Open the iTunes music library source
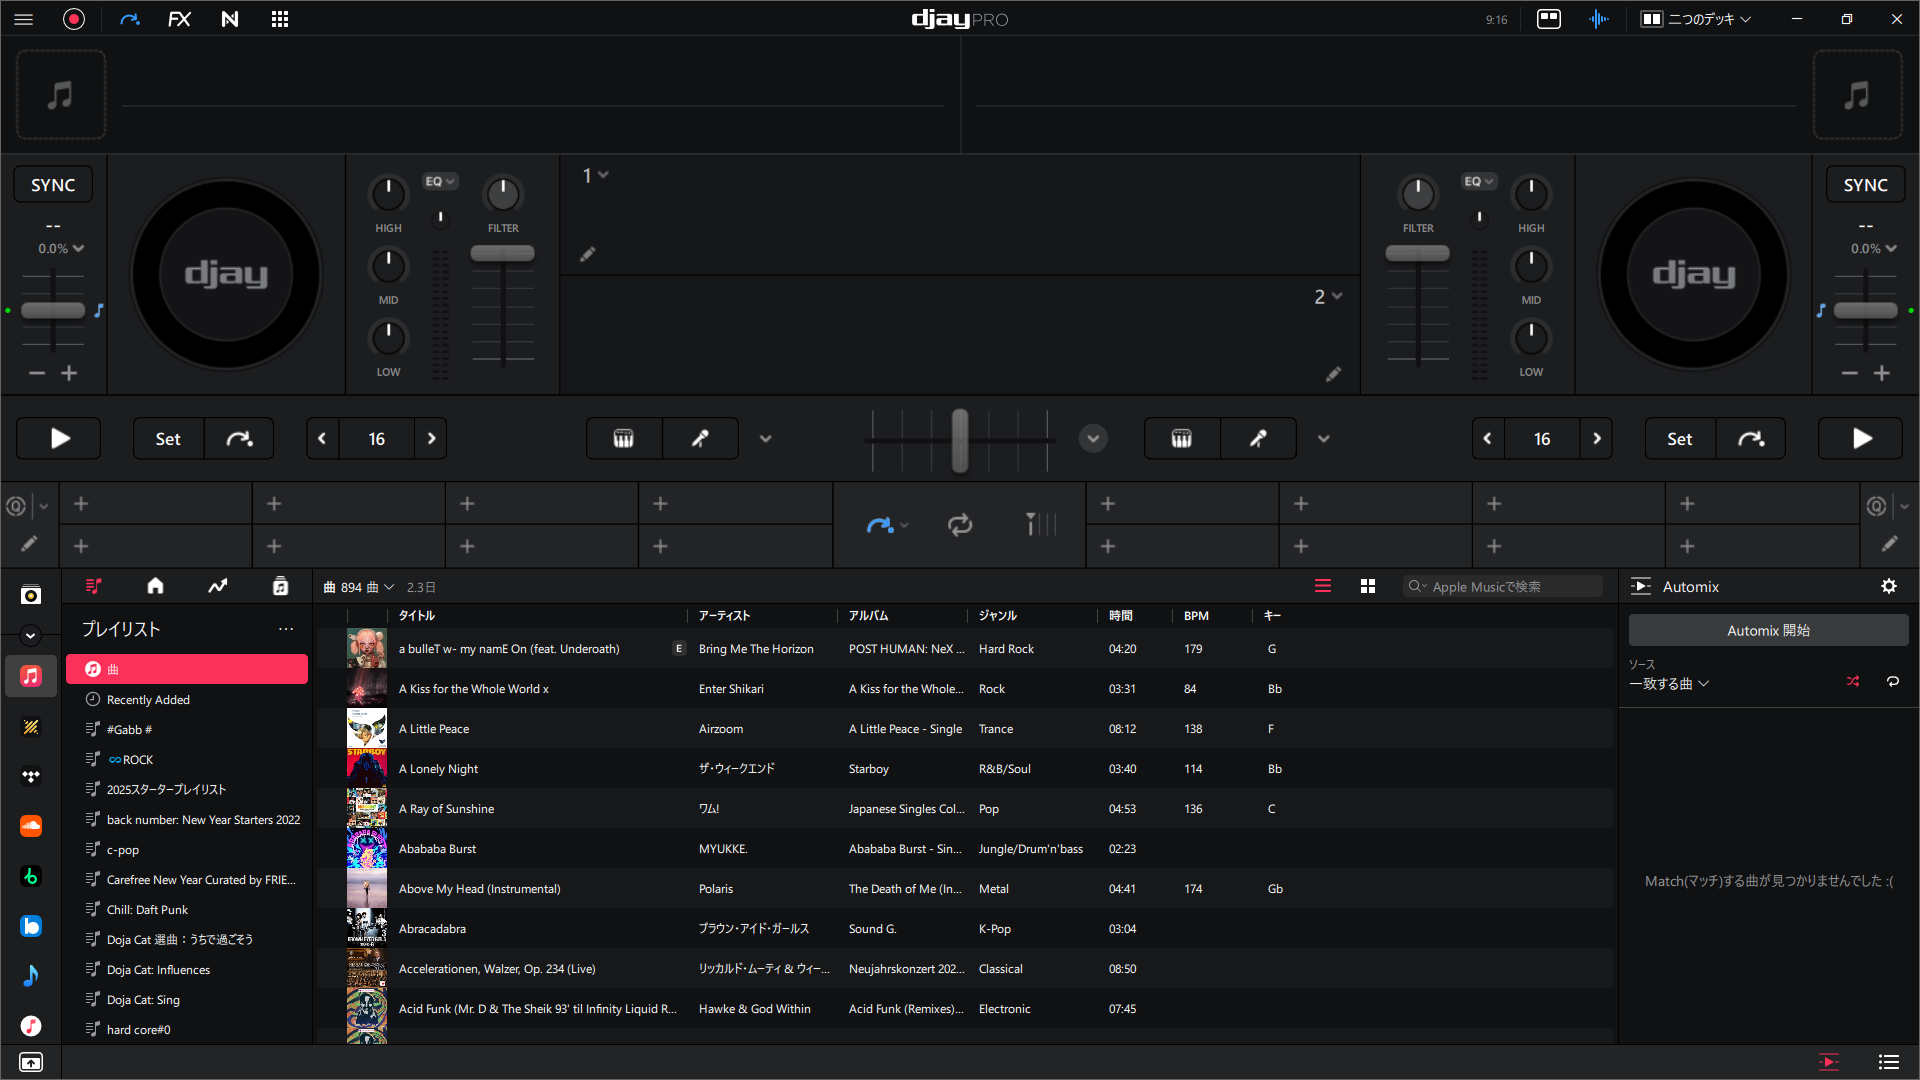This screenshot has height=1080, width=1920. pyautogui.click(x=31, y=1026)
